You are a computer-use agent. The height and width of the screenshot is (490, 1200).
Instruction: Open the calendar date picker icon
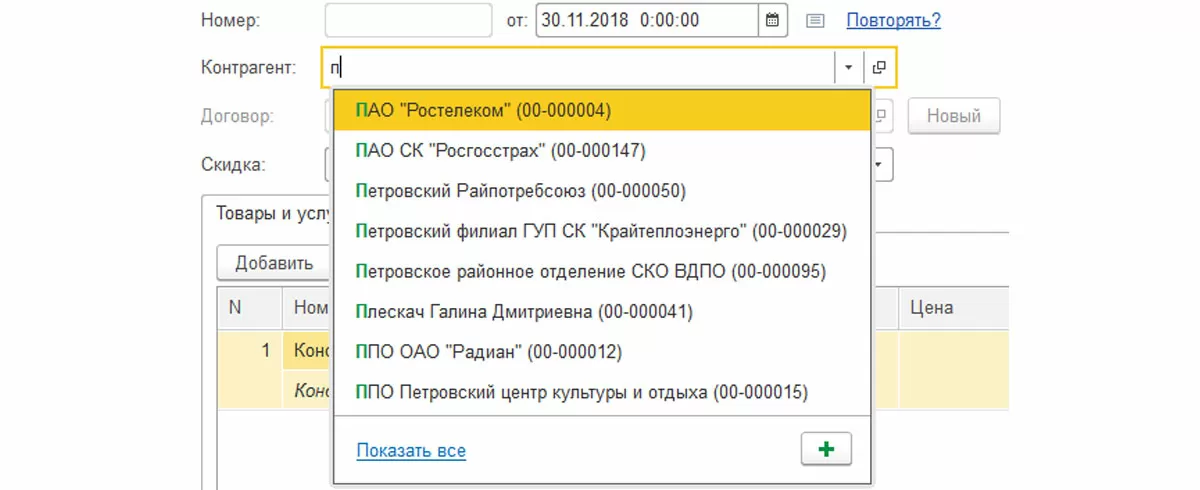[771, 20]
